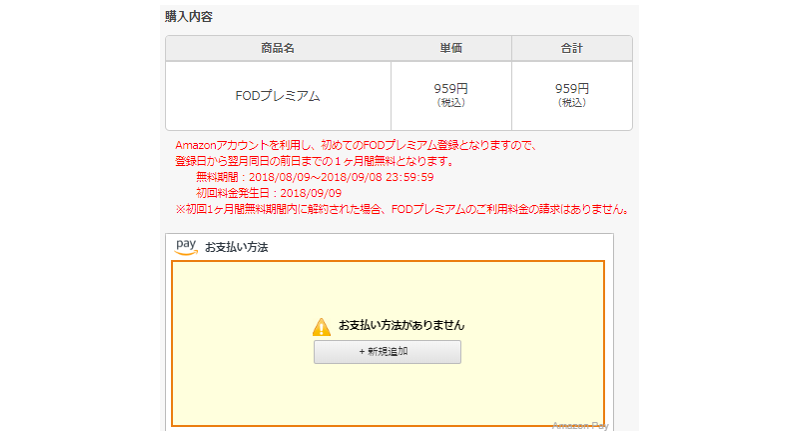Click the 959円 price in 単価 column
Screen dimensions: 800x436
(451, 89)
